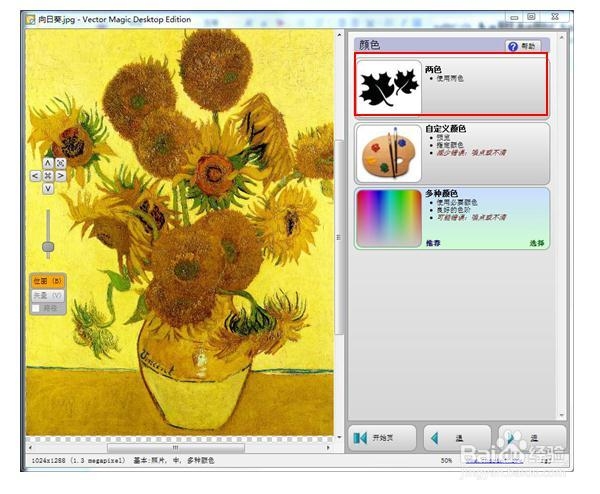Pan the preview up with the up arrow
The image size is (600, 494).
(x=48, y=163)
